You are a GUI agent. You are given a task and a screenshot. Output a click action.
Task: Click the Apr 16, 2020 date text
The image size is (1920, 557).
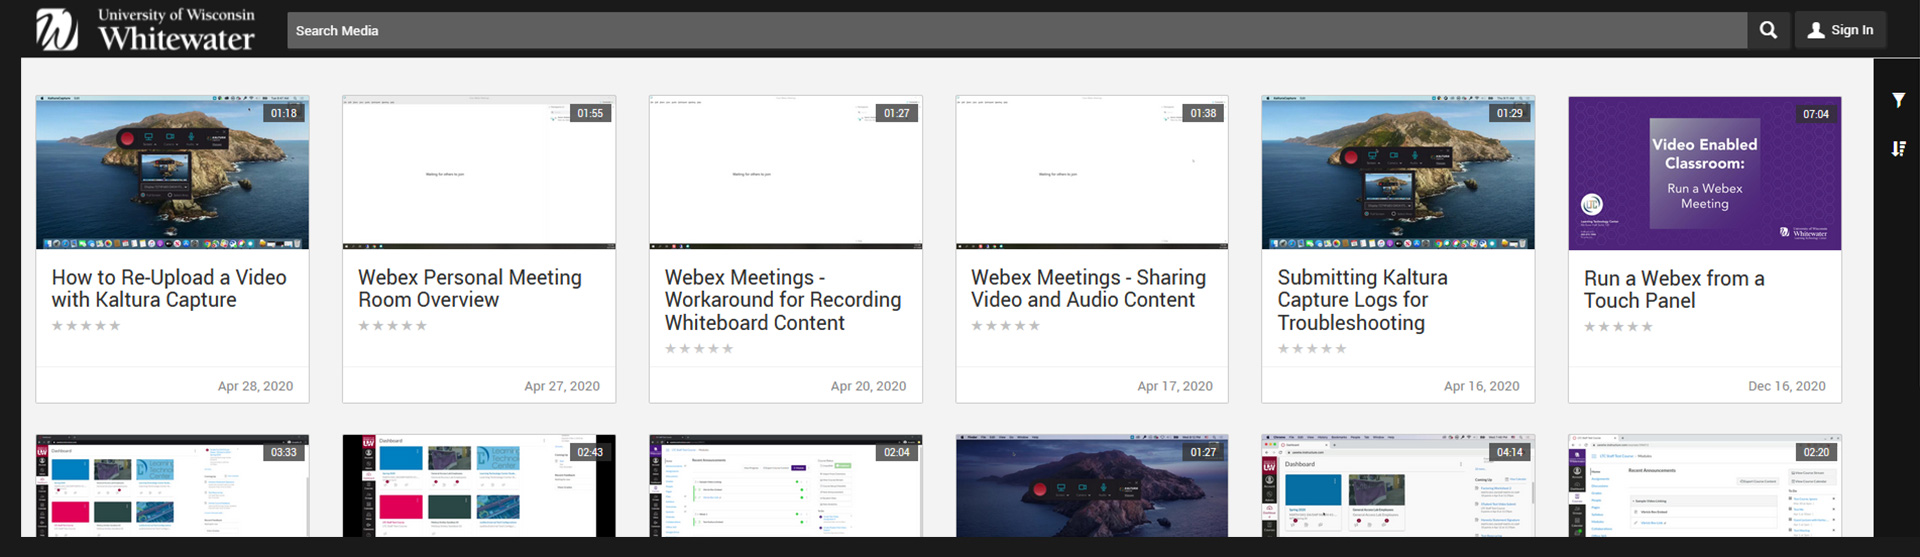pyautogui.click(x=1481, y=386)
